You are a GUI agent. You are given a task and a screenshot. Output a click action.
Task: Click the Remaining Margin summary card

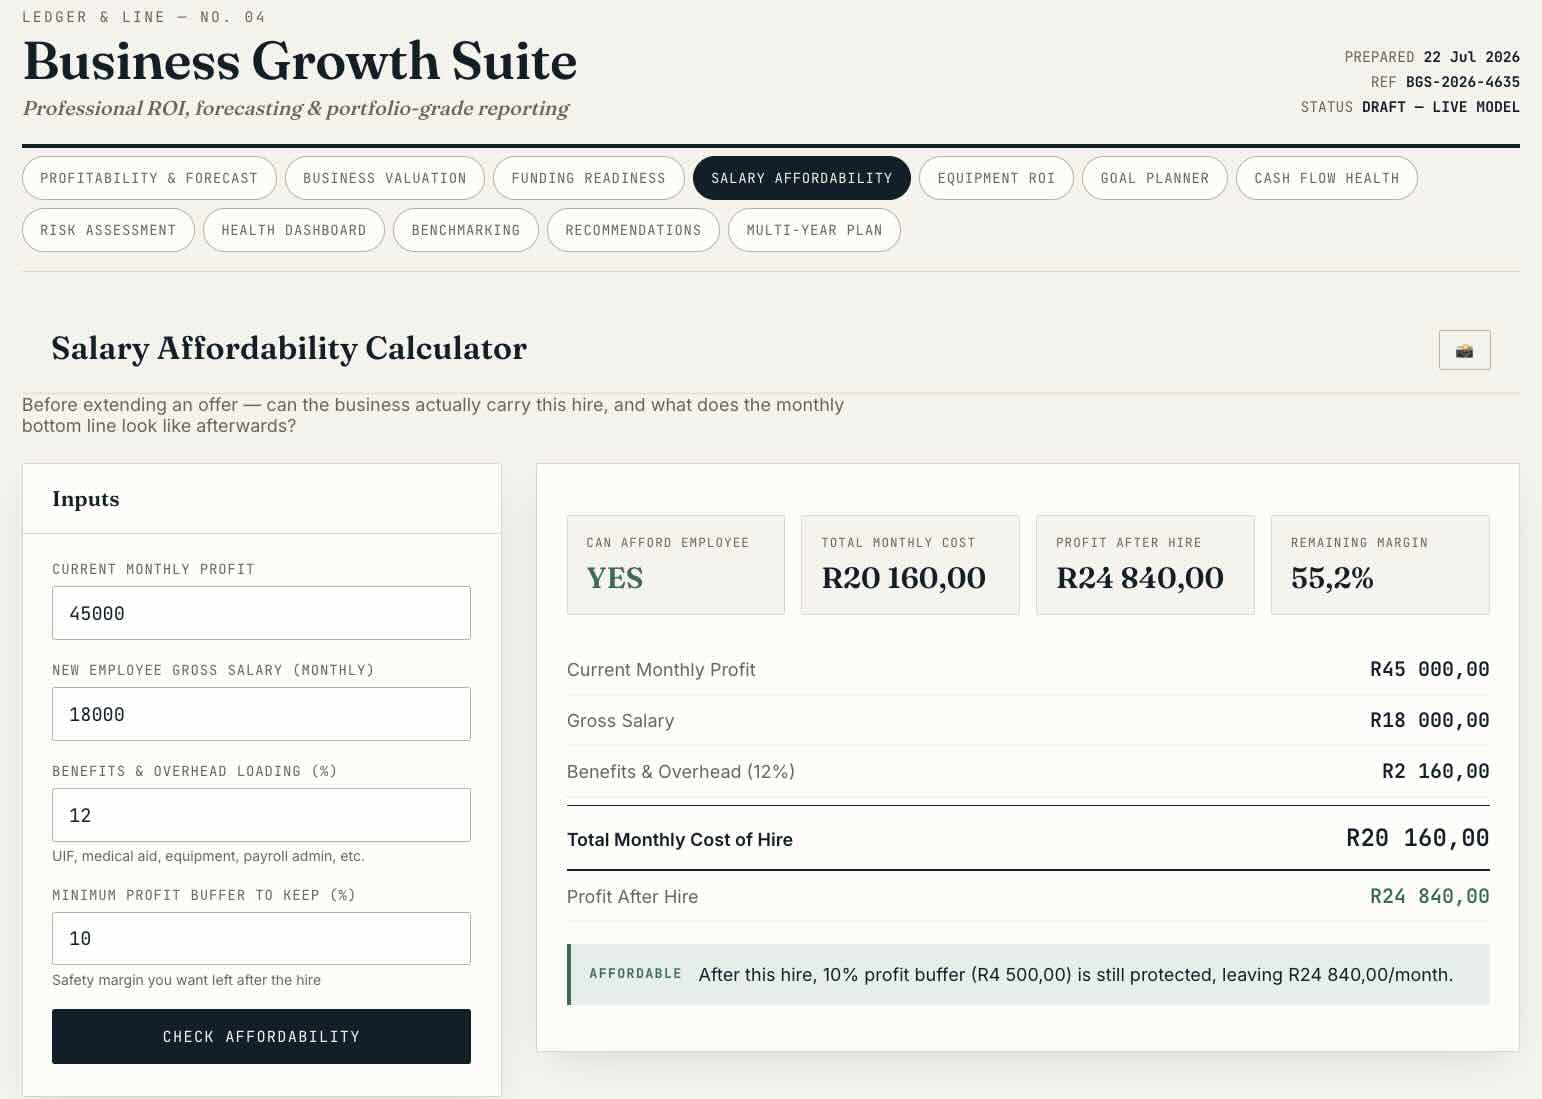[x=1380, y=565]
